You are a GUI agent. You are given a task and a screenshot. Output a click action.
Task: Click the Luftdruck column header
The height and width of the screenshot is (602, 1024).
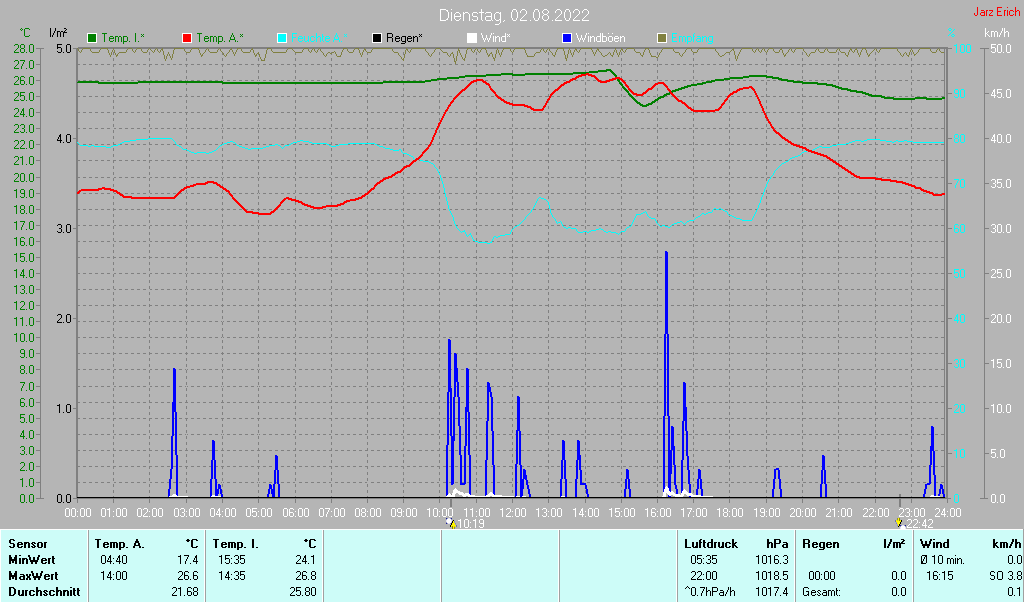point(711,544)
